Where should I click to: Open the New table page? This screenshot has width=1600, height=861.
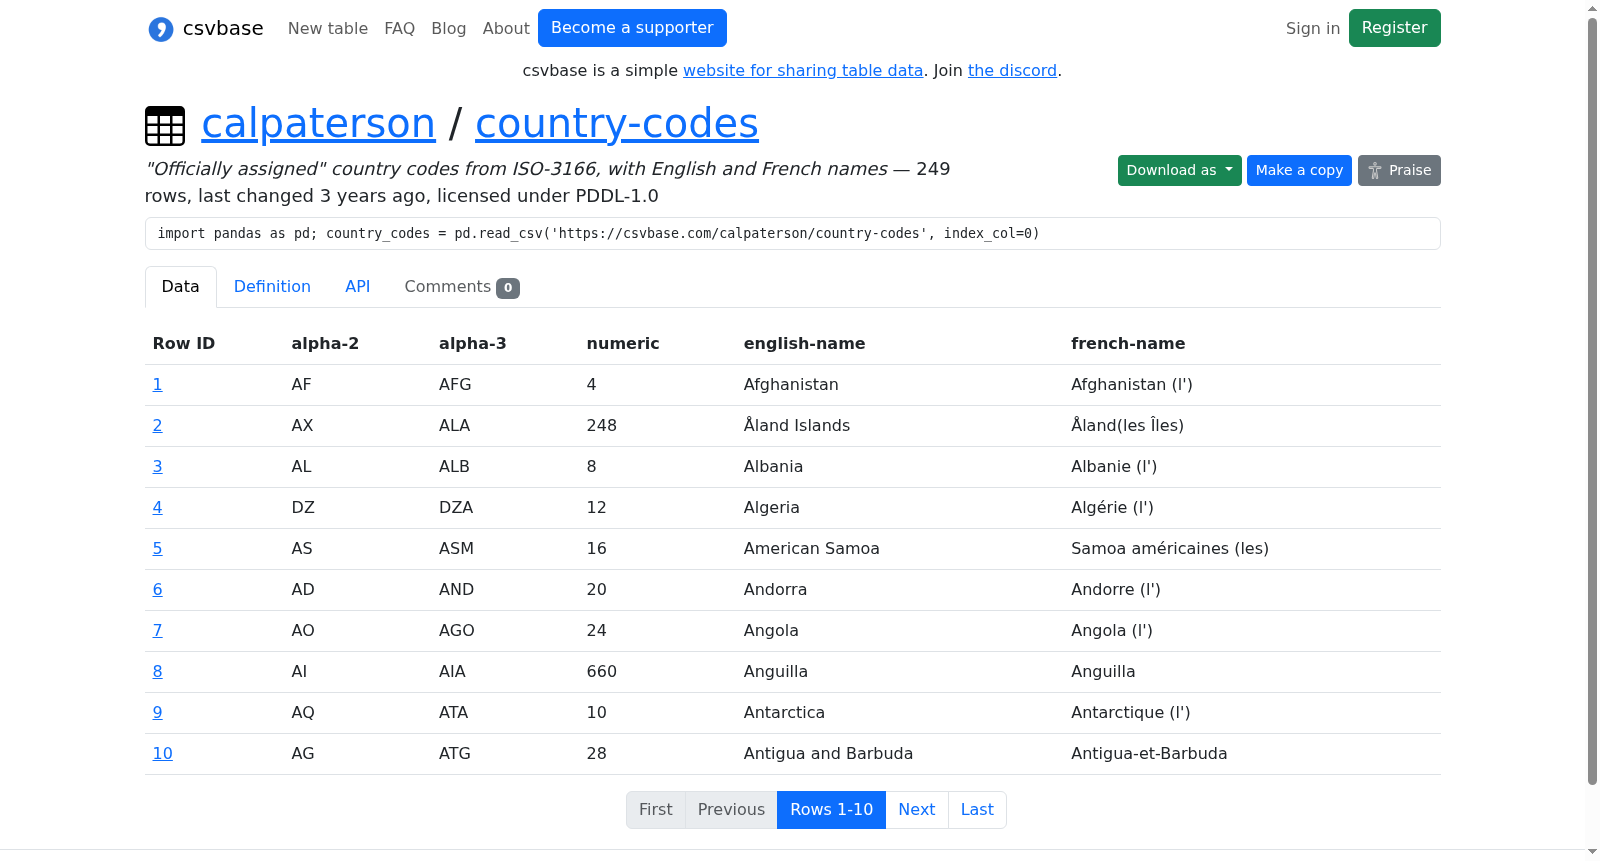tap(328, 28)
